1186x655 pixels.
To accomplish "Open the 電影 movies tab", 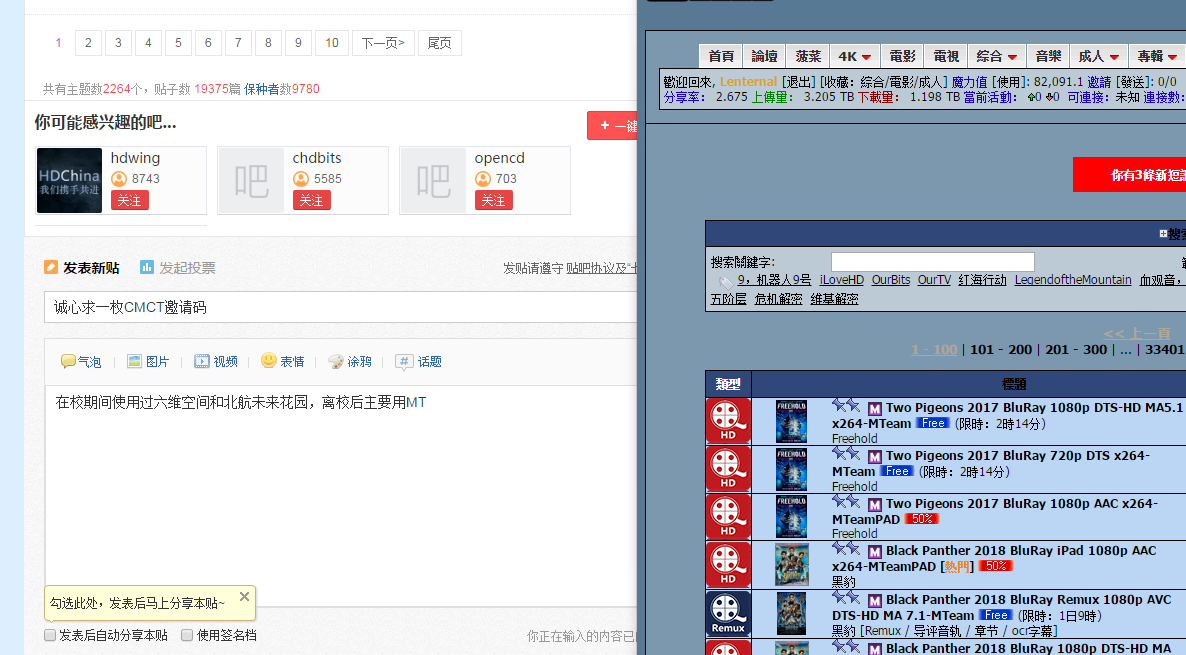I will click(902, 56).
